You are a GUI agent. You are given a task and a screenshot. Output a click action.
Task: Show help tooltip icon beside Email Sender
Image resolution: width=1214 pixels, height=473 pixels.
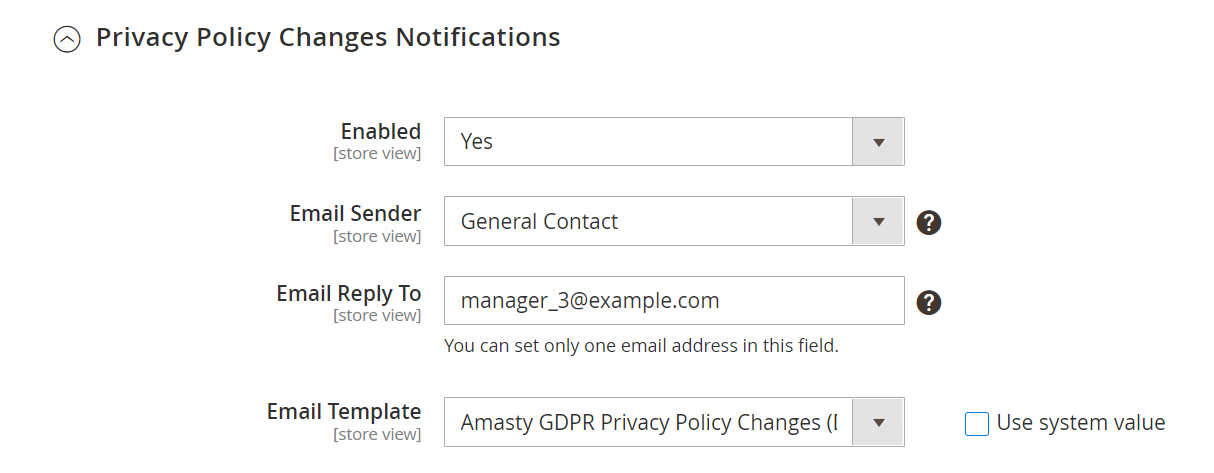929,222
